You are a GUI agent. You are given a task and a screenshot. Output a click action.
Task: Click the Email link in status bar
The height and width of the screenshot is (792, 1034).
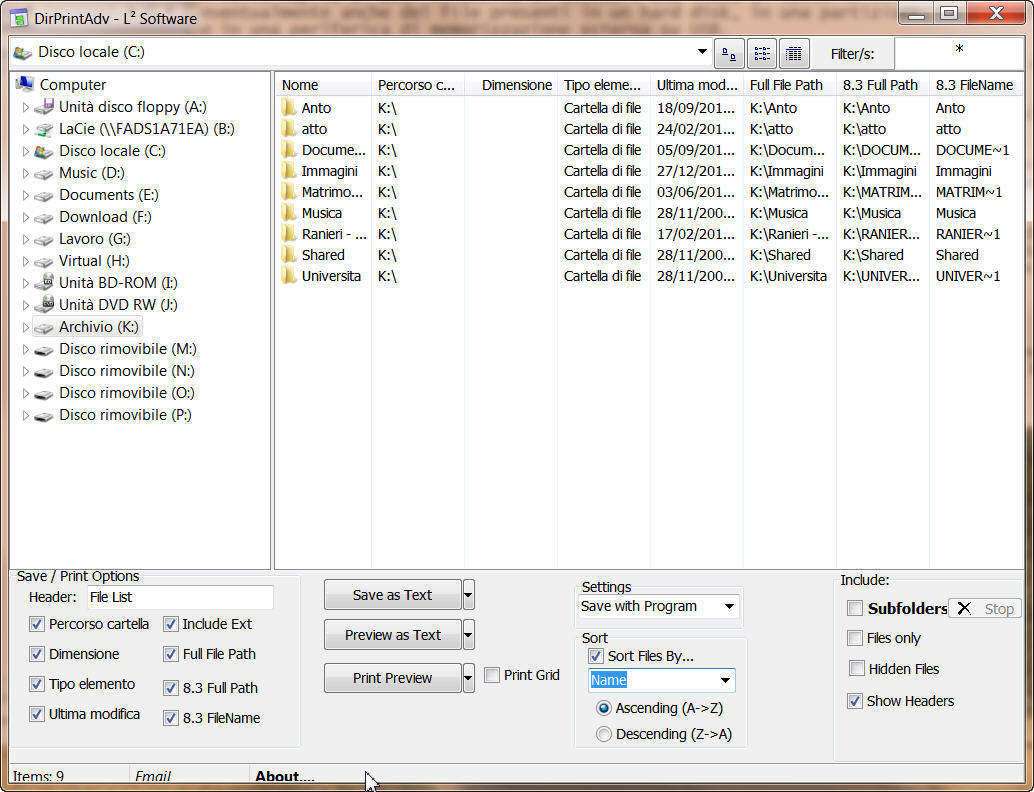[x=153, y=776]
